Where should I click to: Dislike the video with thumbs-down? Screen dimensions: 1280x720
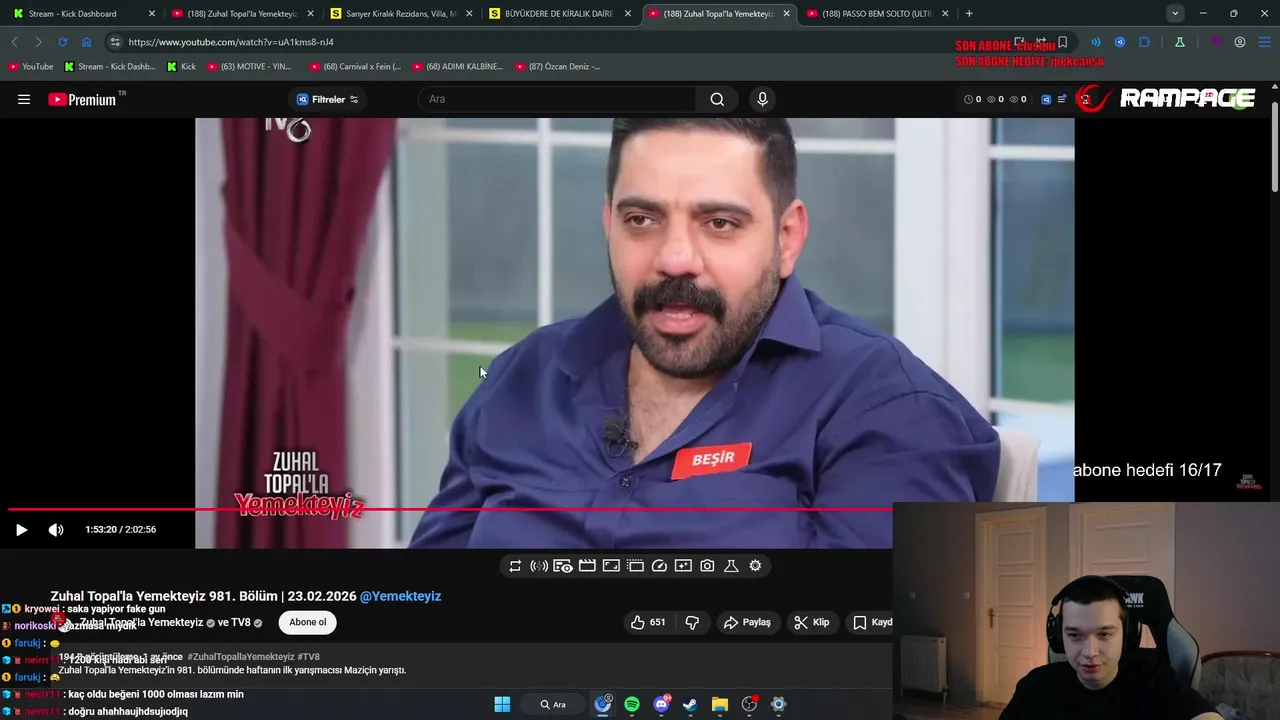pos(692,622)
